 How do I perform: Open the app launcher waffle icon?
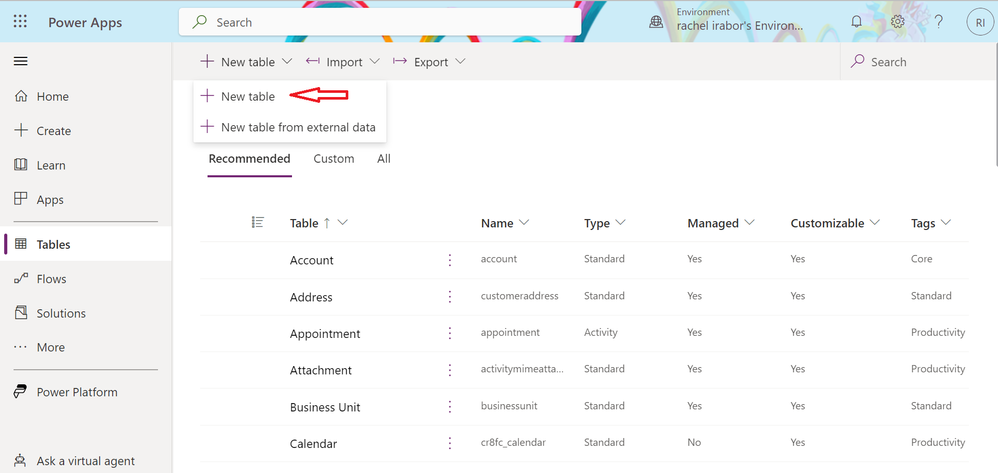pos(20,22)
